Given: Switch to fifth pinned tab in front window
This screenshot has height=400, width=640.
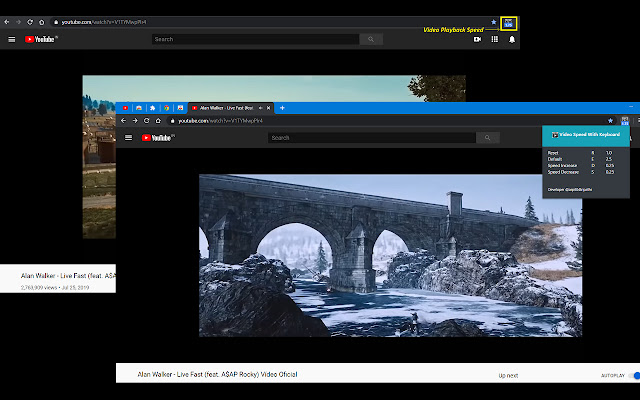Looking at the screenshot, I should [x=180, y=108].
